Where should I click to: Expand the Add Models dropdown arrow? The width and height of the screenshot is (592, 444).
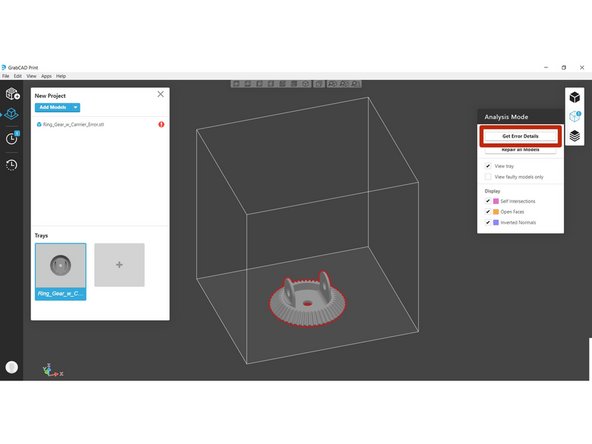pos(76,107)
